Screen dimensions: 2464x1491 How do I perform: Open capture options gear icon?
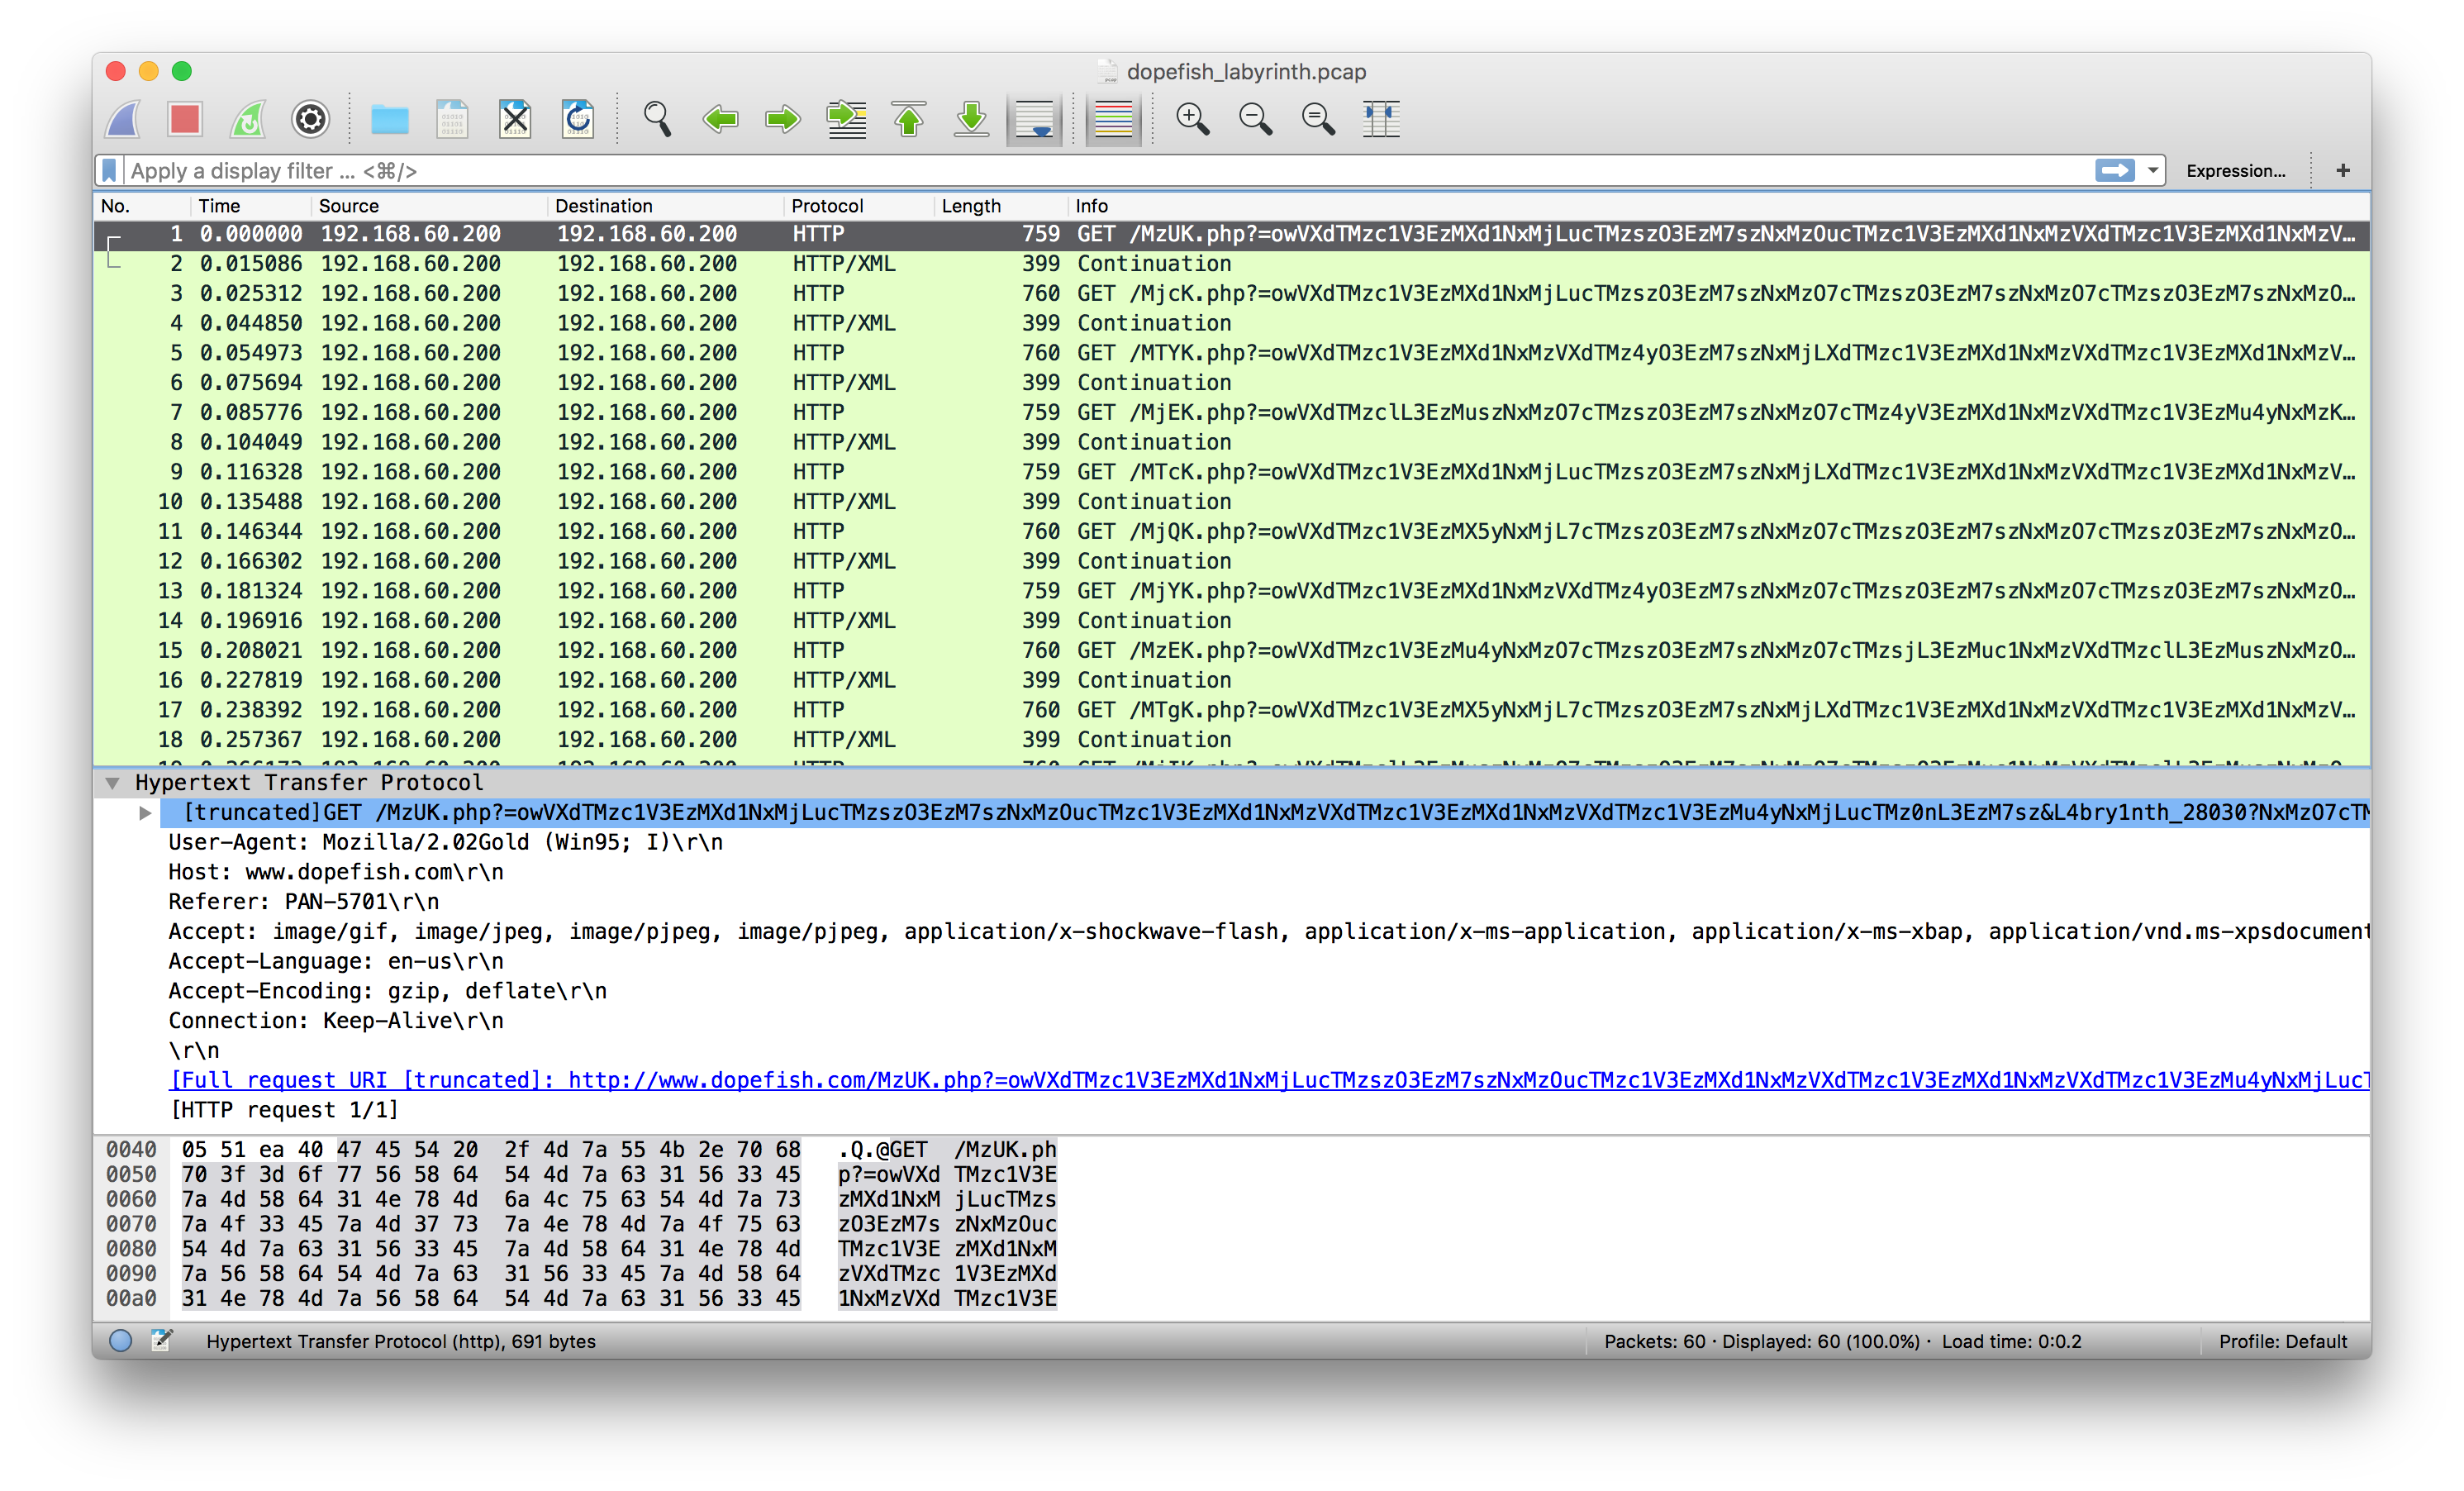point(311,120)
